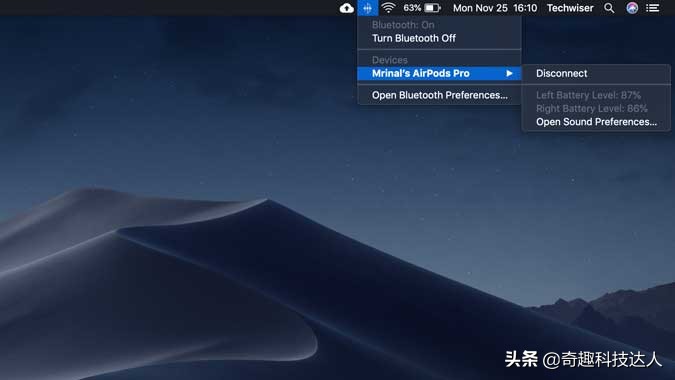Open Notification Center list icon
This screenshot has width=675, height=380.
click(x=653, y=8)
